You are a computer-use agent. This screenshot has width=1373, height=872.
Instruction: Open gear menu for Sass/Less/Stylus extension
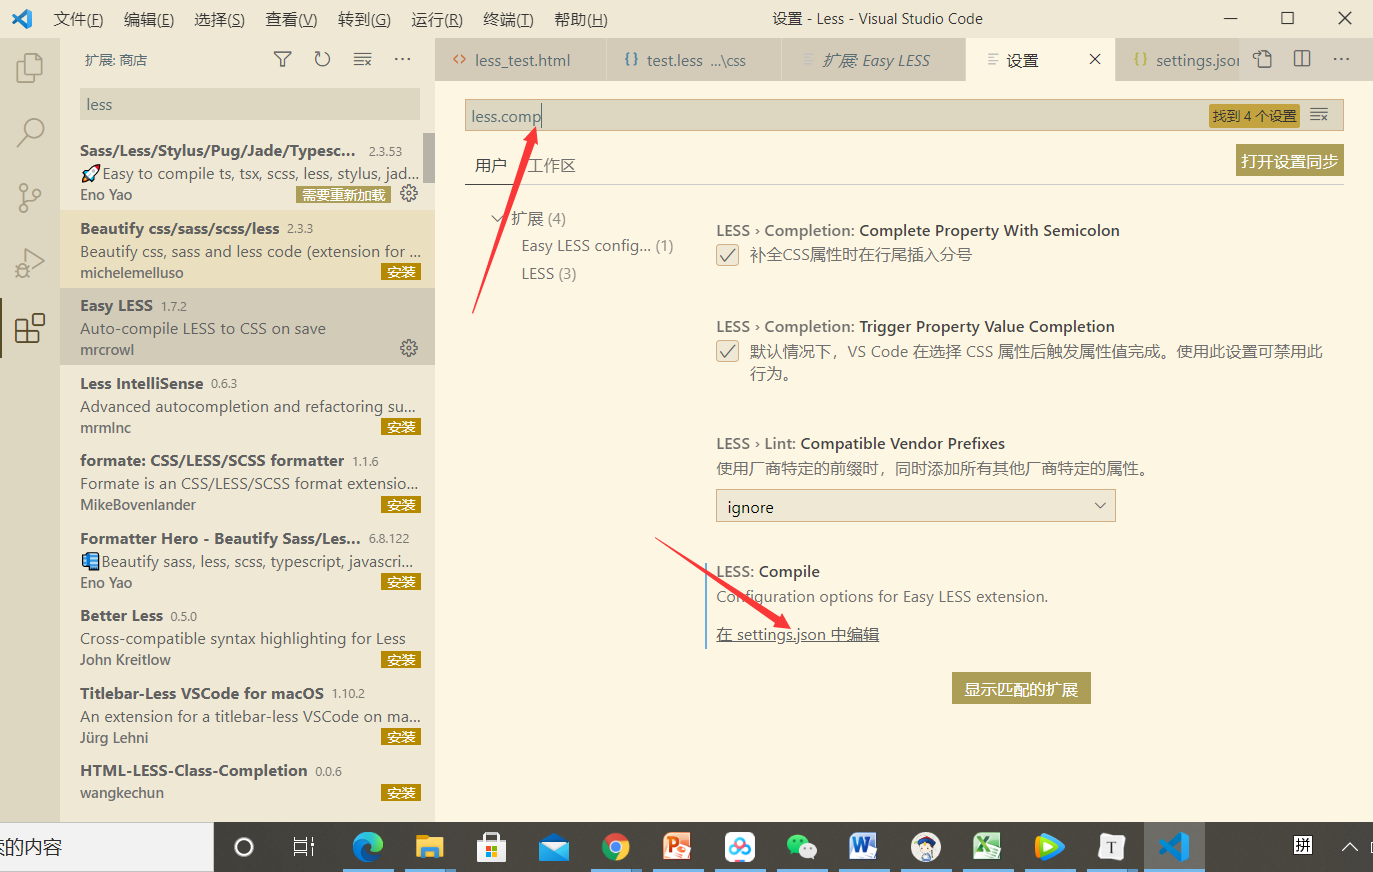click(x=409, y=194)
